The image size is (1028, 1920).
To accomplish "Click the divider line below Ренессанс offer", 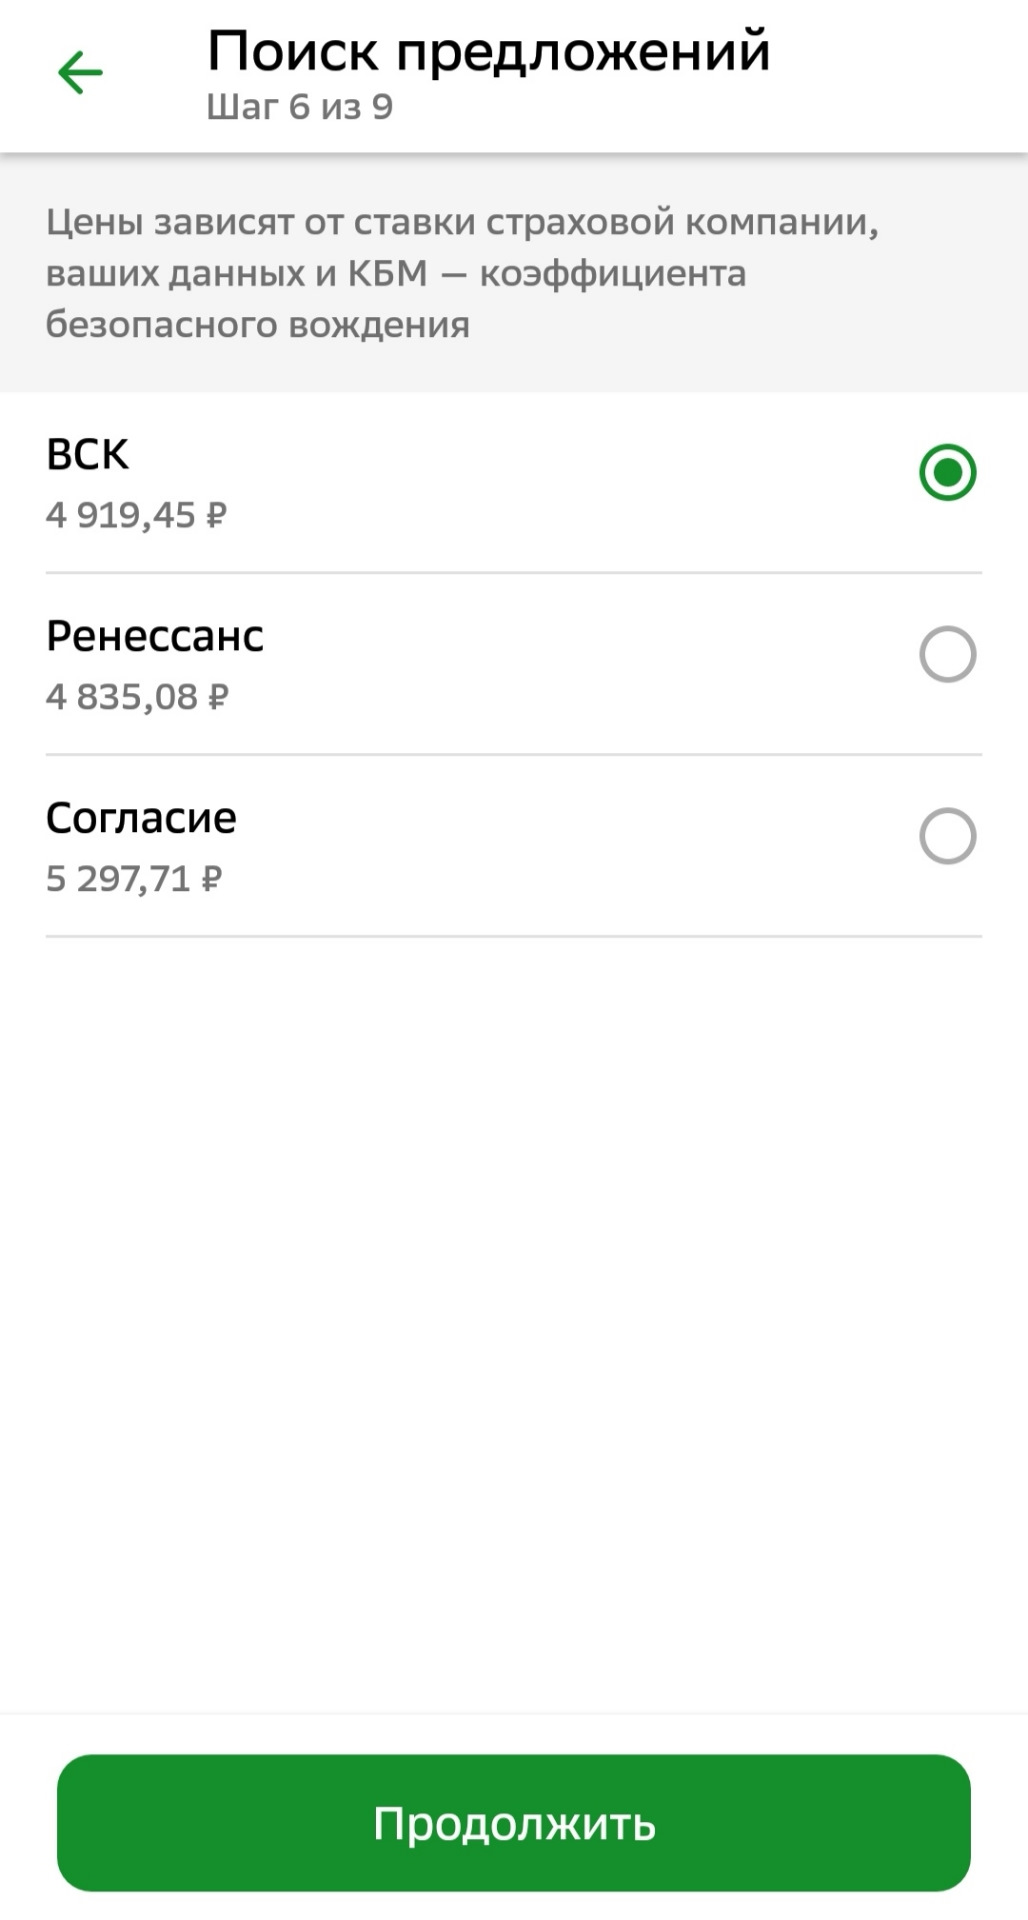I will pos(514,755).
